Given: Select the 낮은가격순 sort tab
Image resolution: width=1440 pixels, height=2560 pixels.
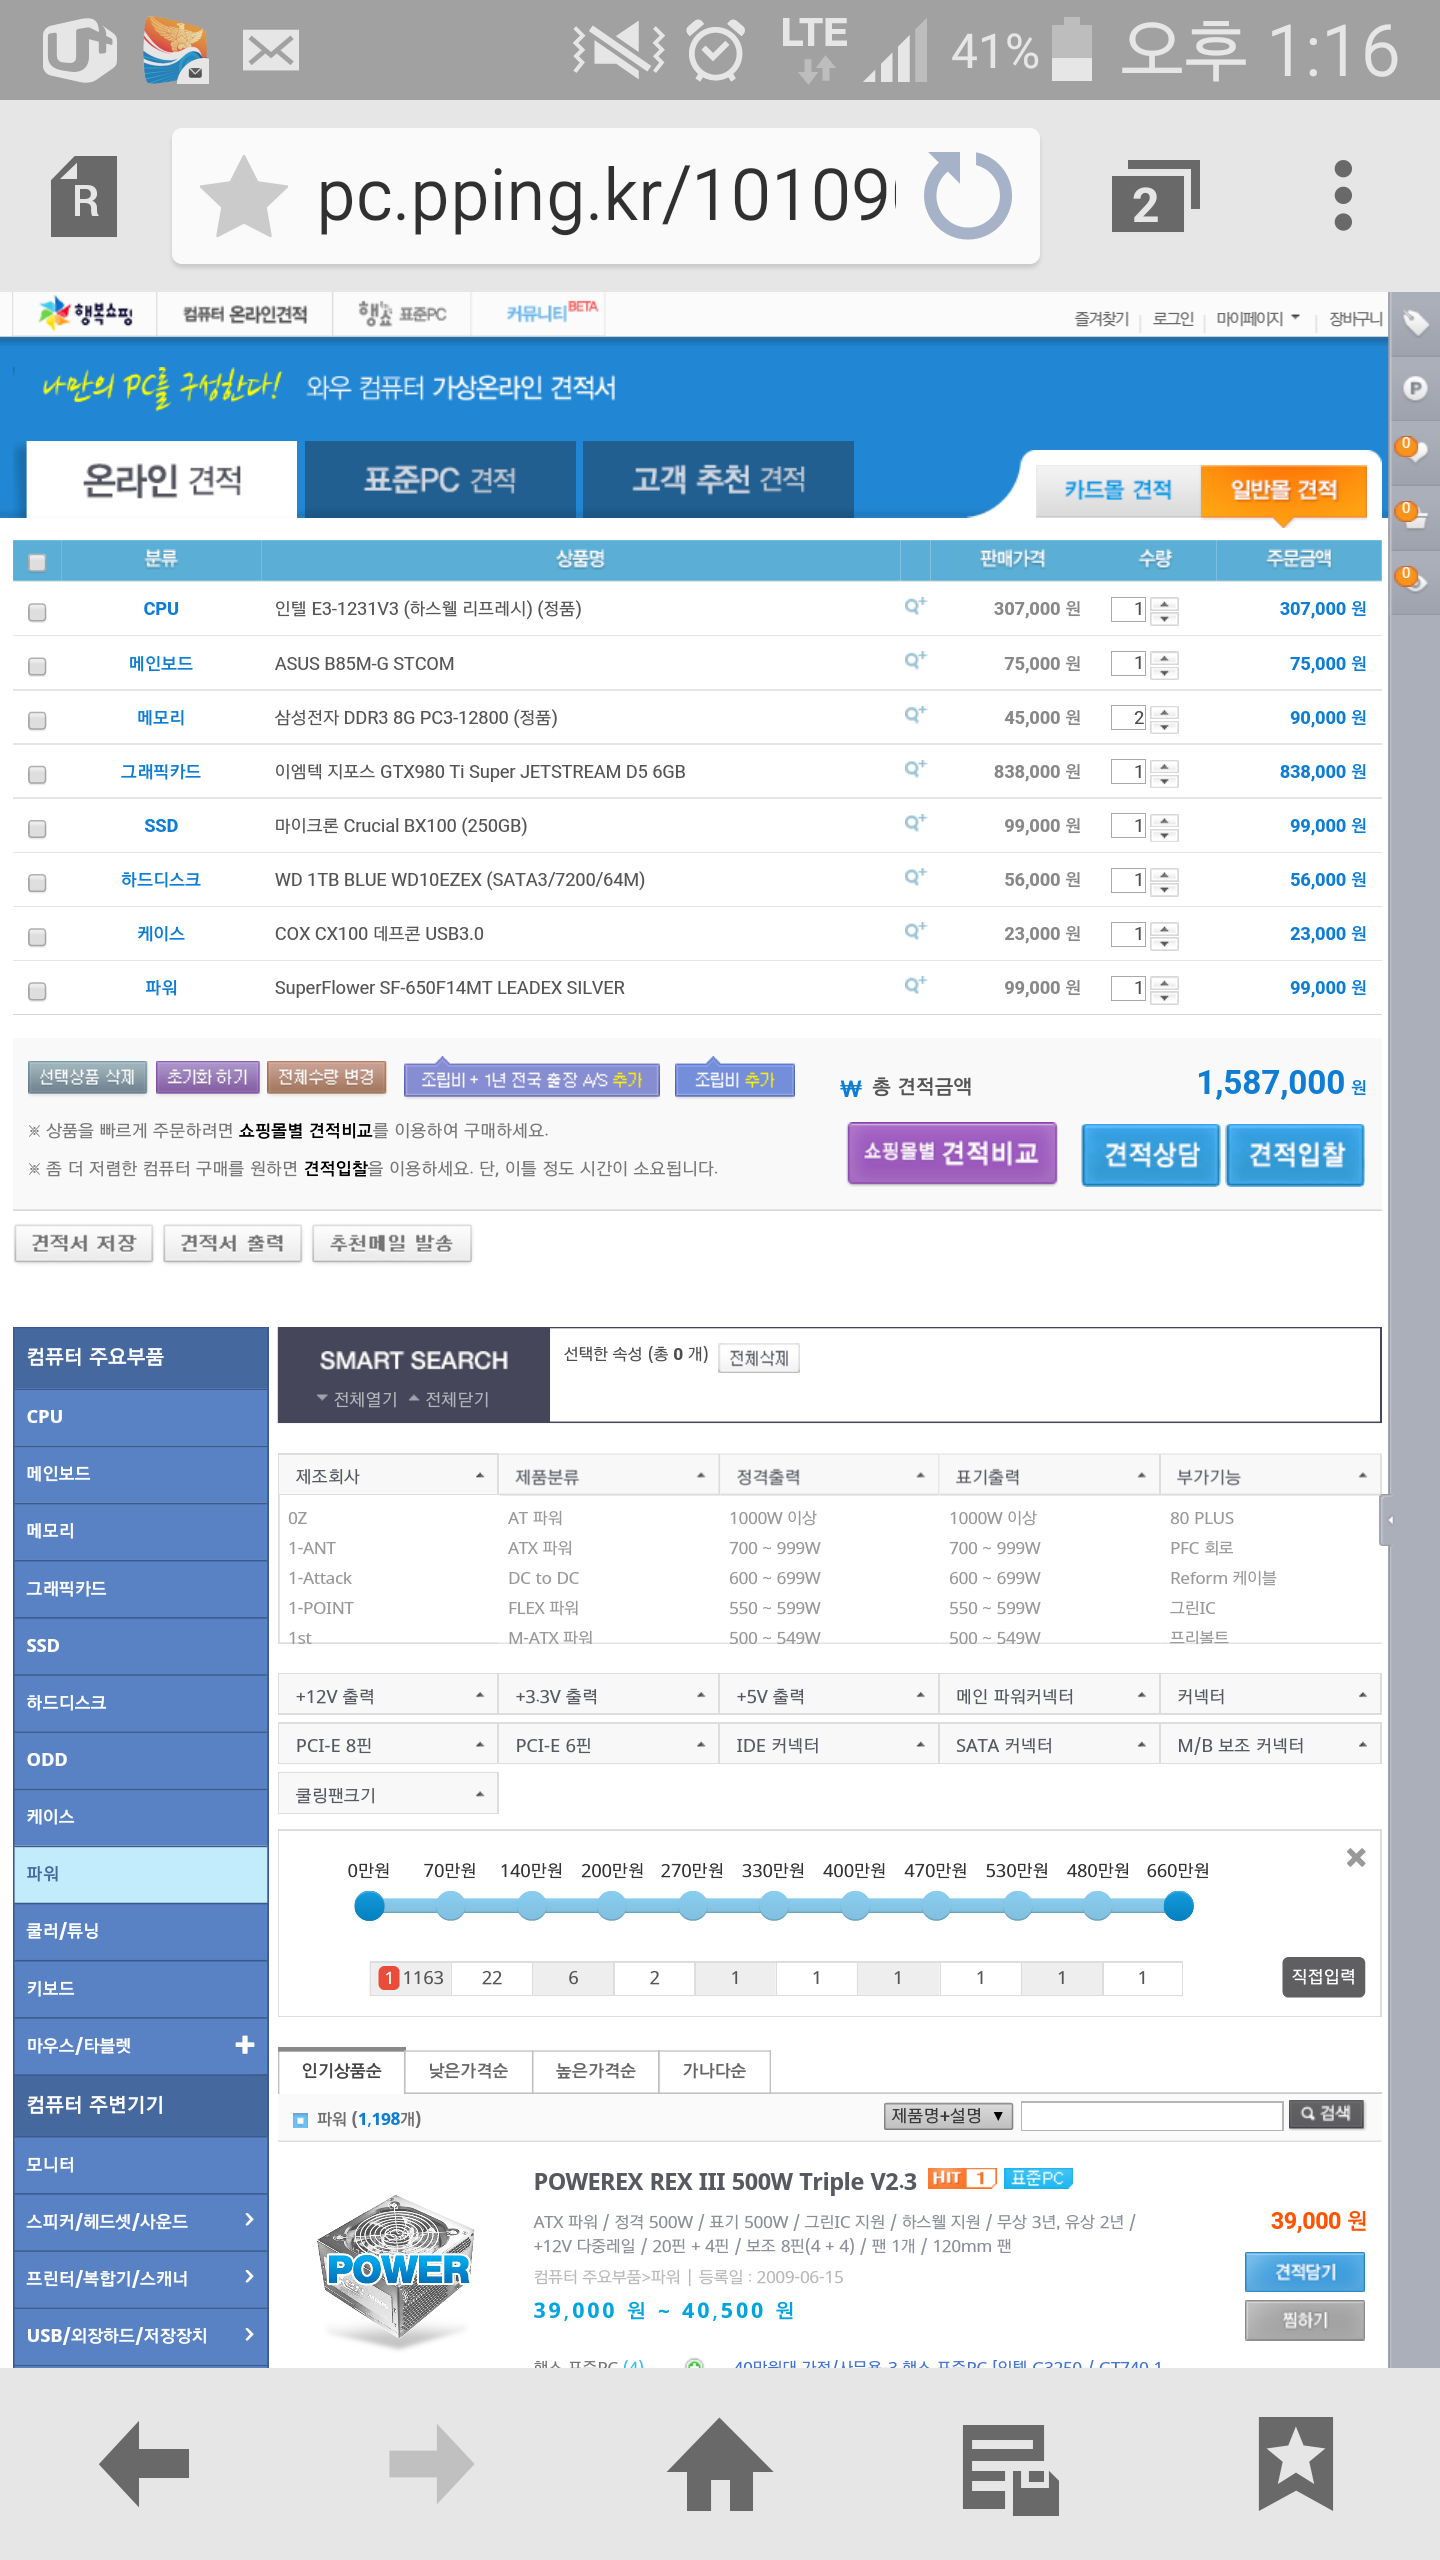Looking at the screenshot, I should [x=468, y=2070].
